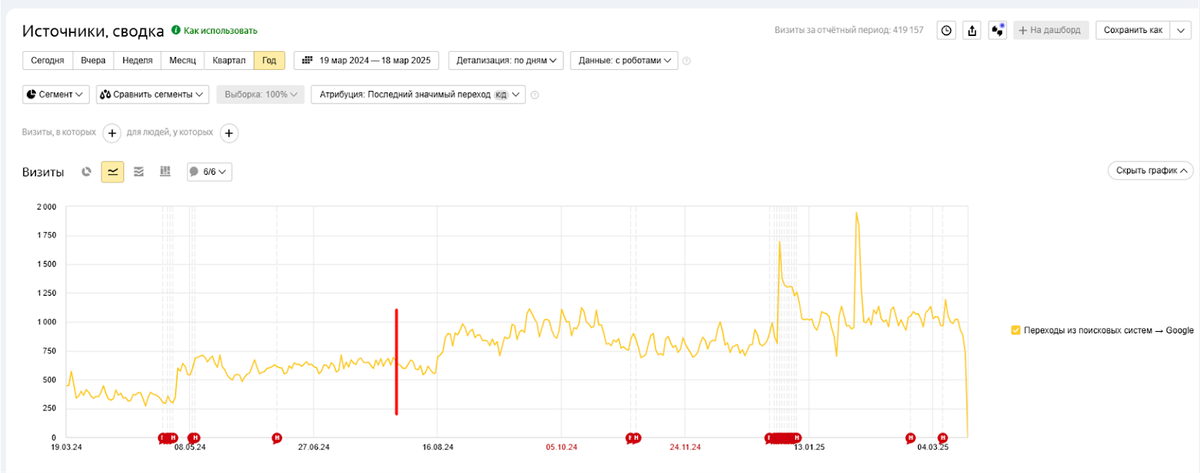Select the 'Неделя' period tab
1200x473 pixels.
click(137, 60)
